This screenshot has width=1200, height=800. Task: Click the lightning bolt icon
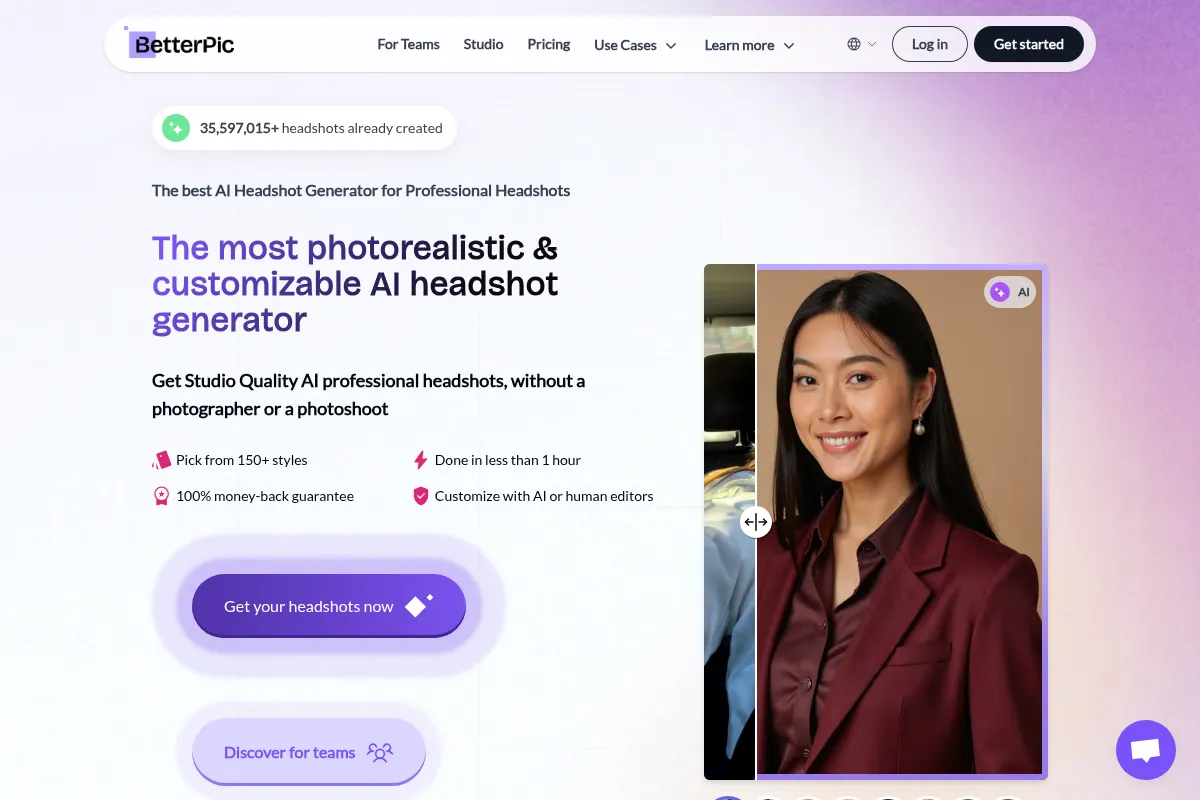(x=421, y=460)
